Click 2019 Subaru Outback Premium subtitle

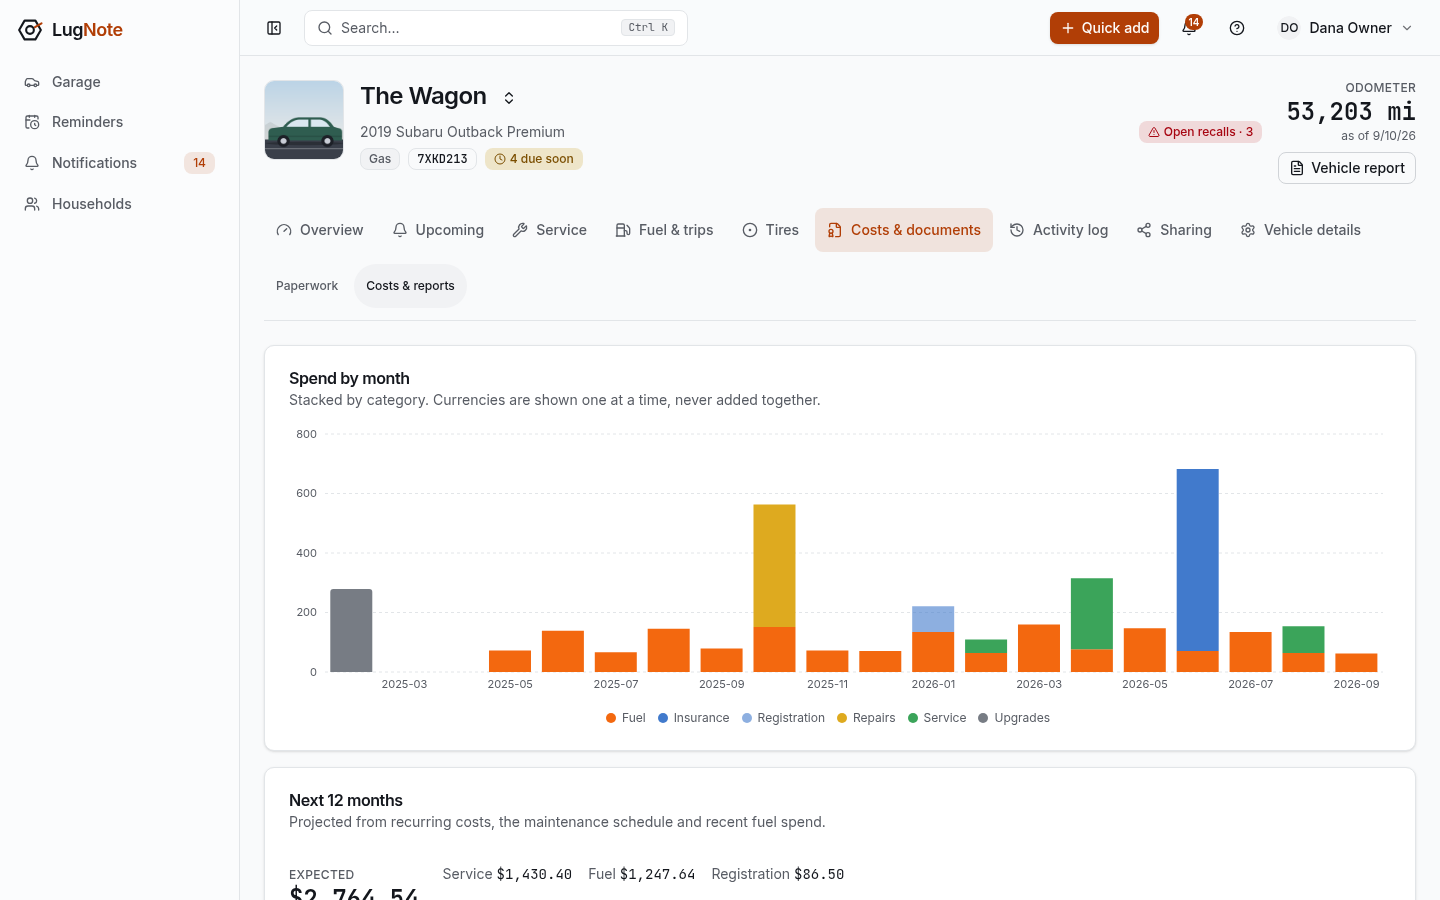[462, 132]
